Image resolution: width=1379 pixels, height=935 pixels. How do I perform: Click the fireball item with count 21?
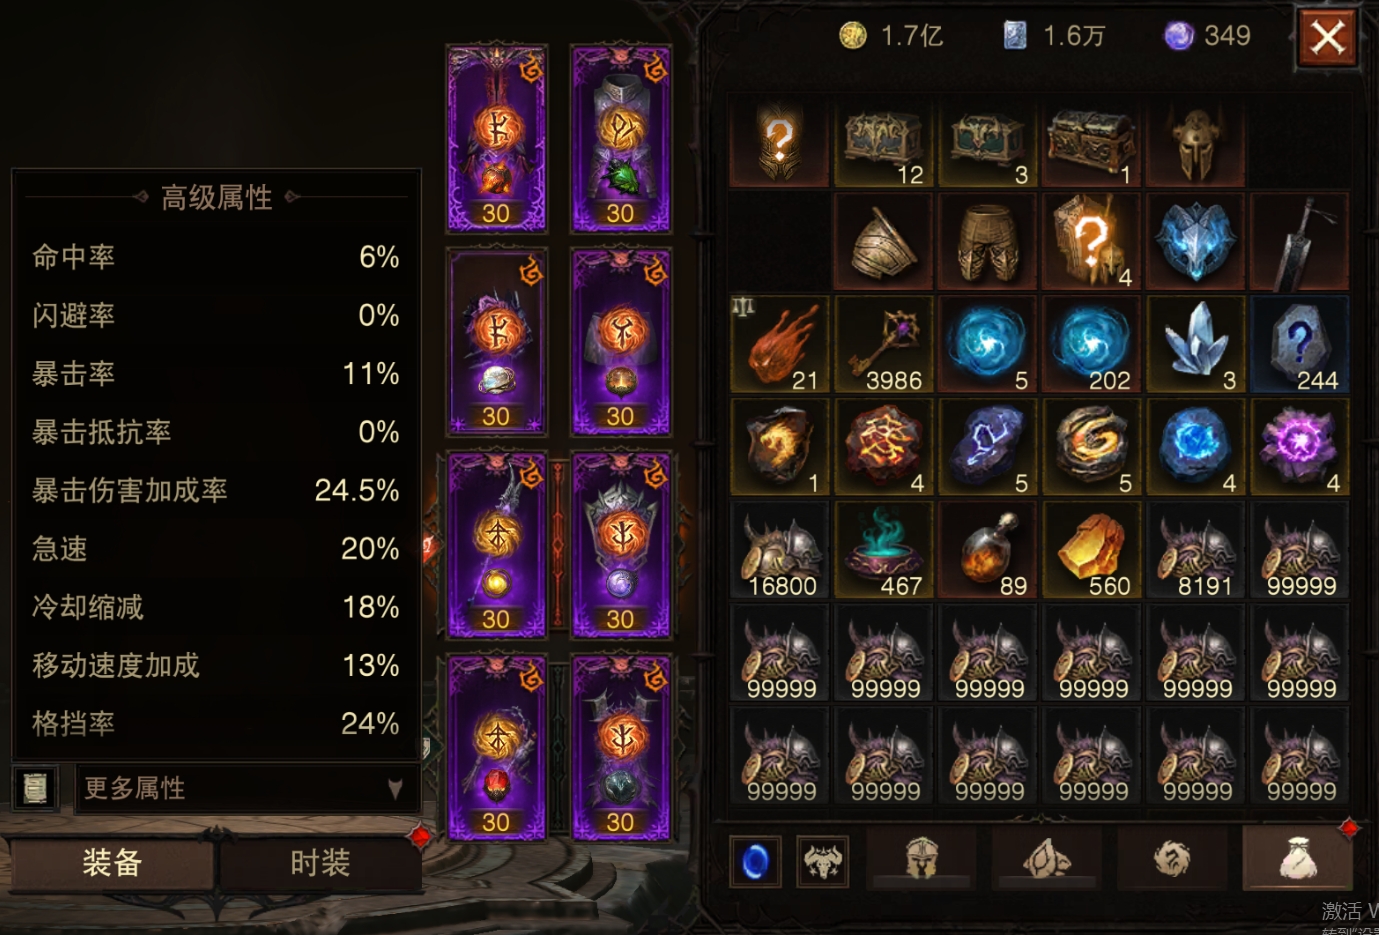(x=779, y=344)
